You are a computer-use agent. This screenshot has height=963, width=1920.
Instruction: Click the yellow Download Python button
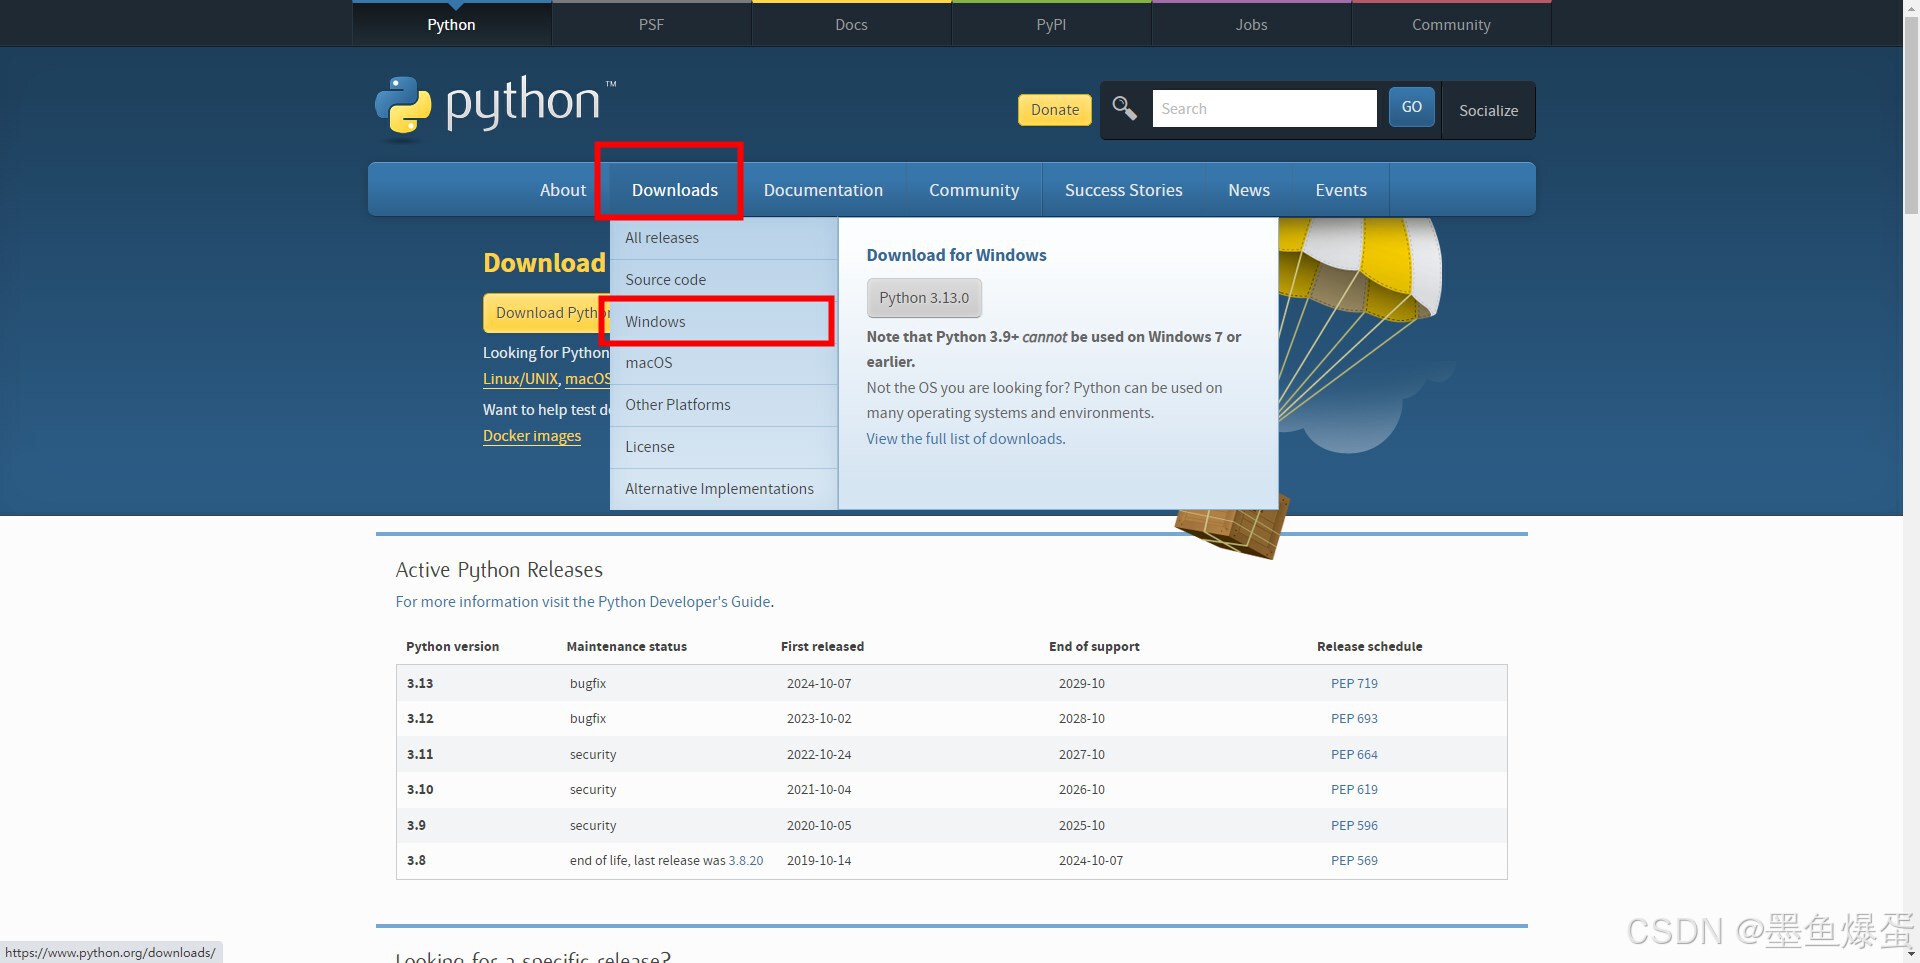[547, 313]
